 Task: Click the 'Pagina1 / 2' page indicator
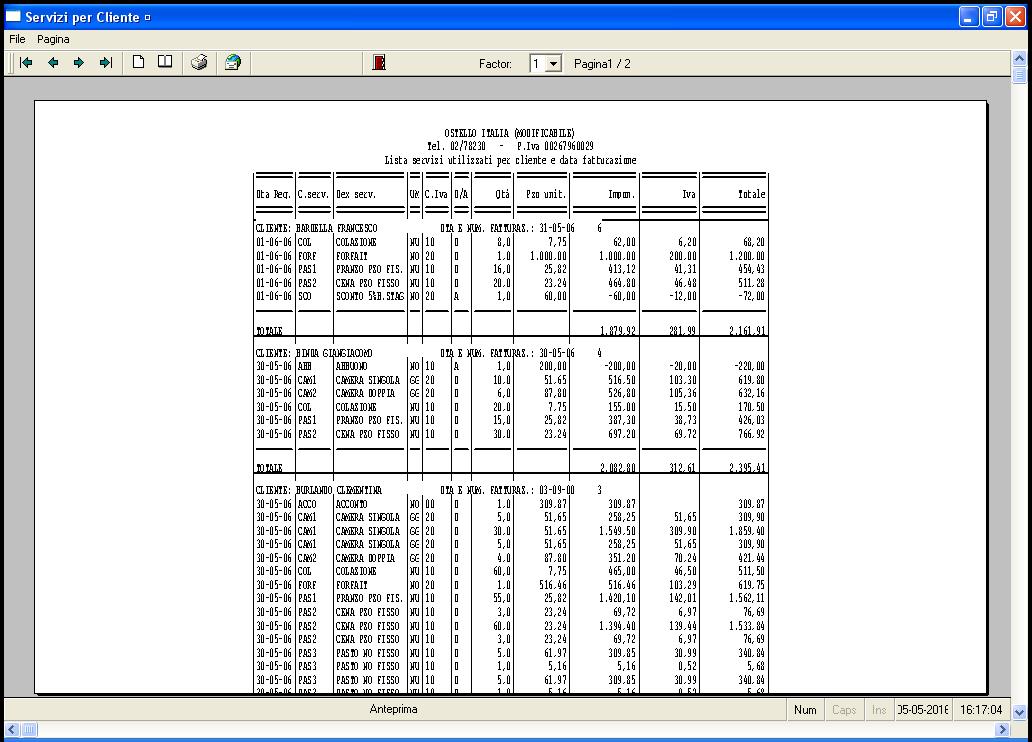[x=602, y=64]
